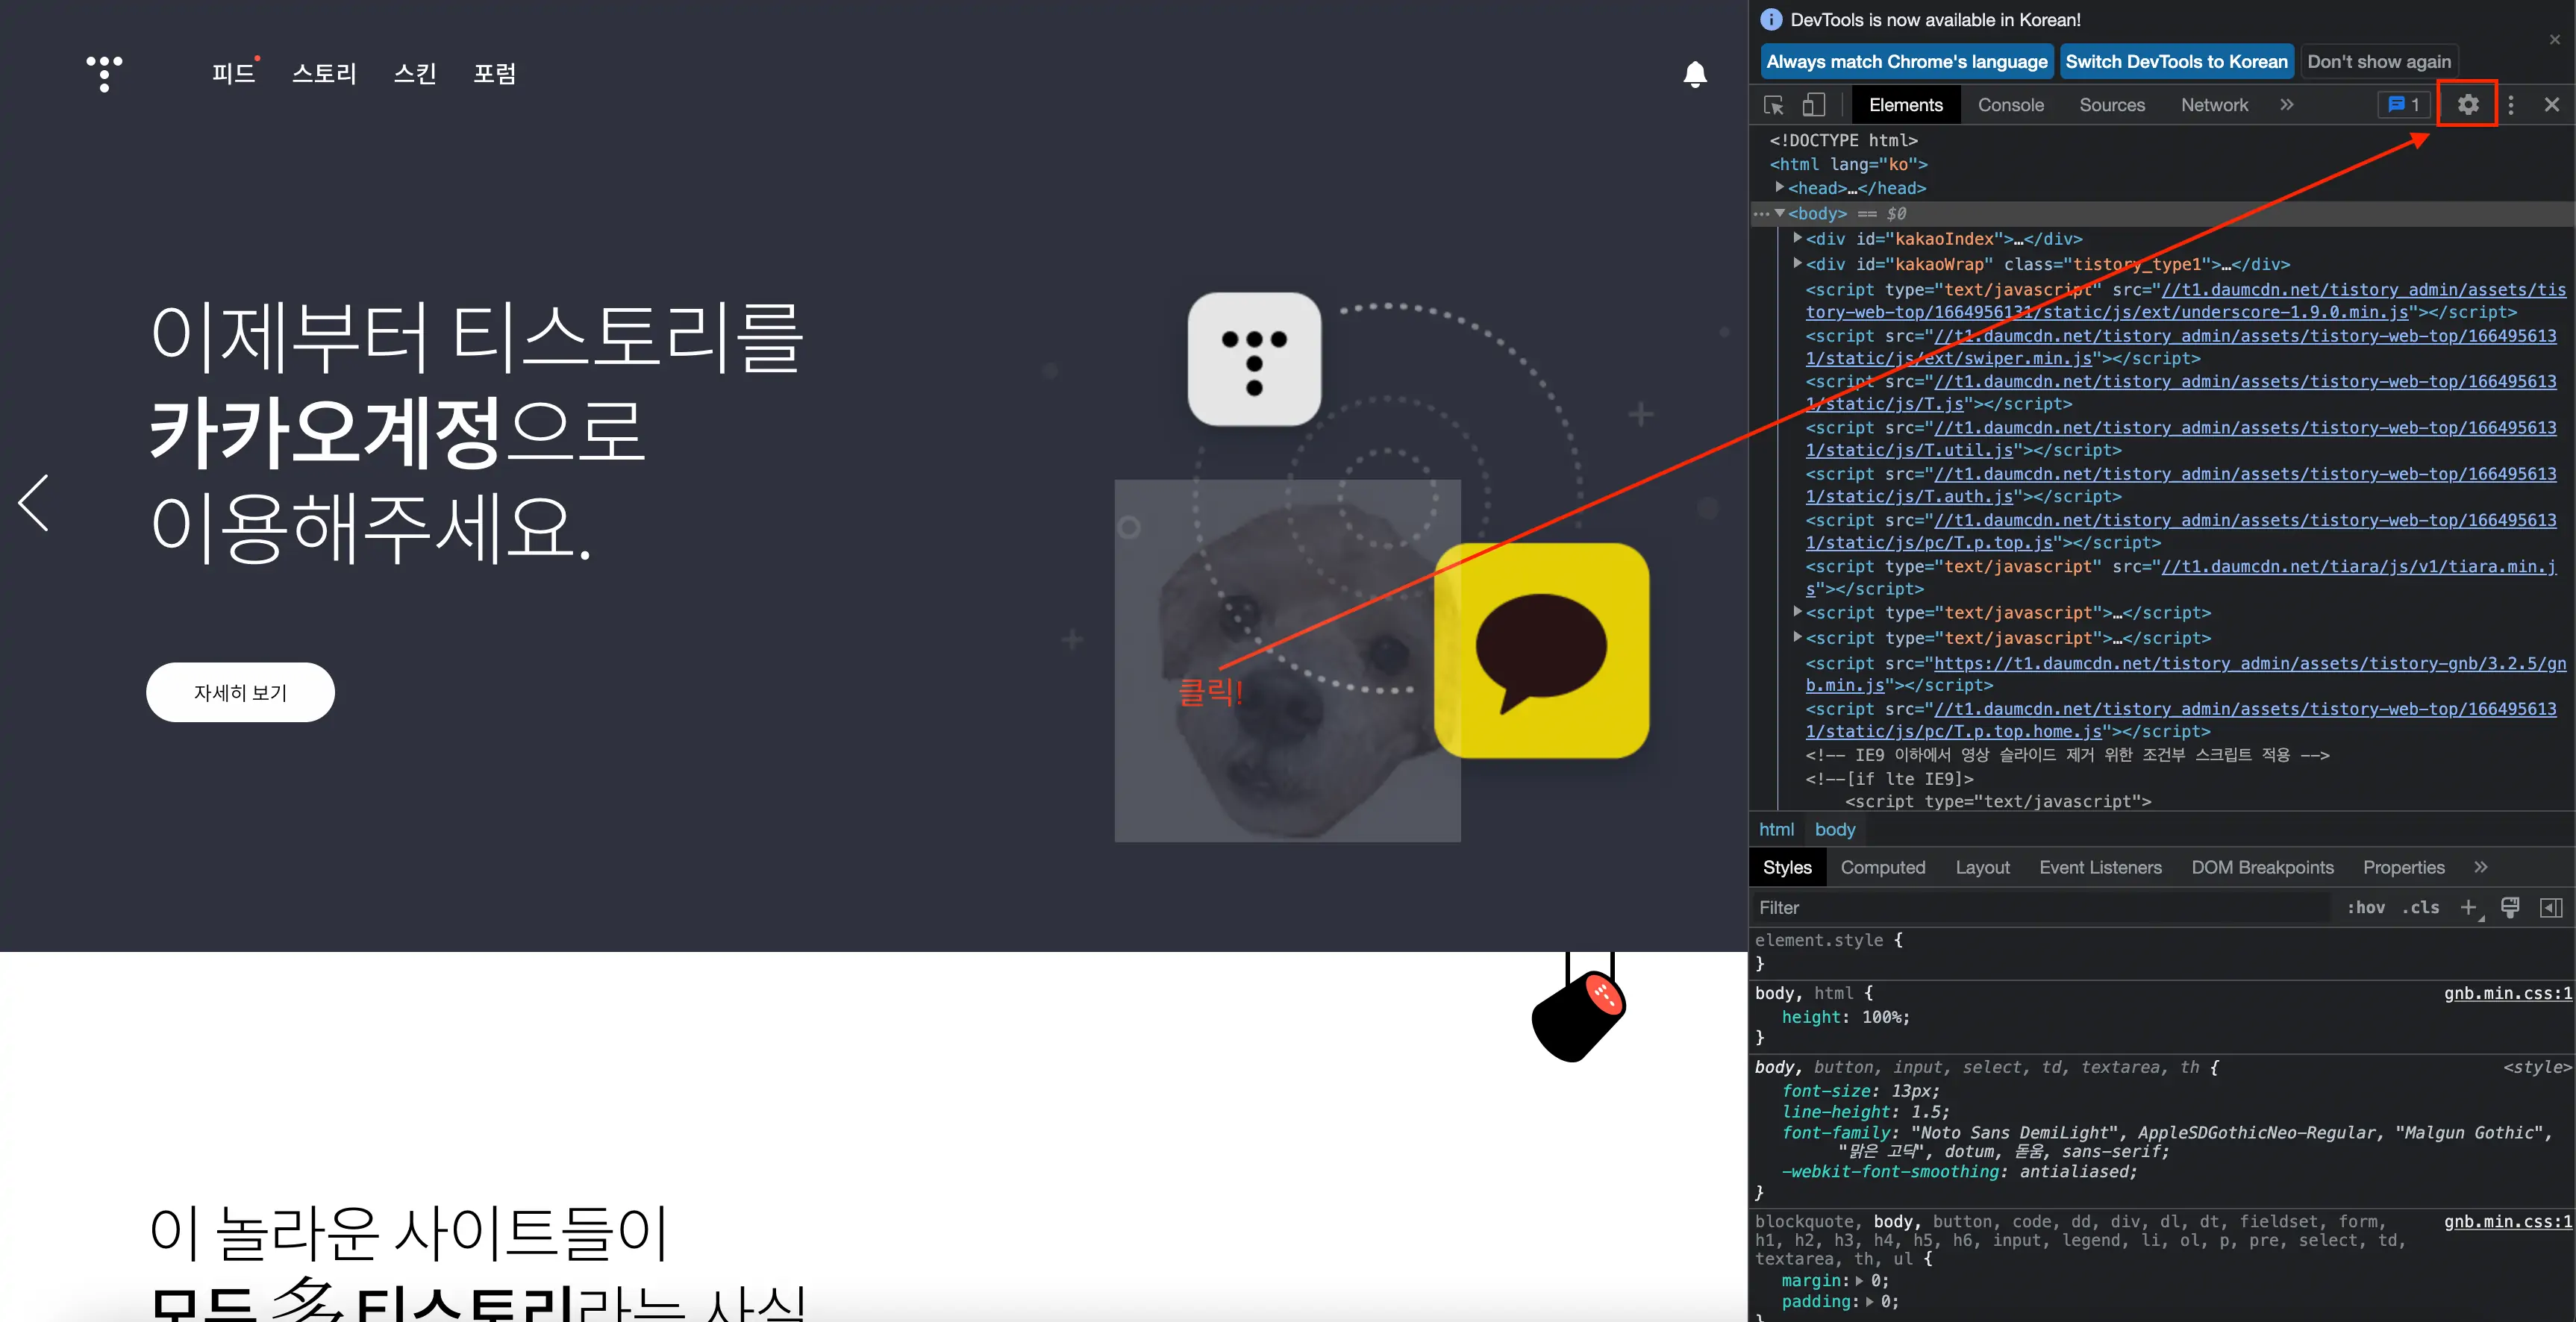Expand the kakaoIndex div element
This screenshot has height=1322, width=2576.
click(x=1797, y=239)
